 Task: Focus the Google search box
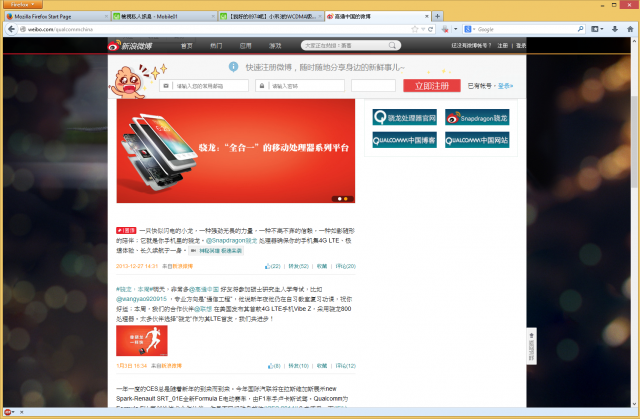pyautogui.click(x=527, y=29)
